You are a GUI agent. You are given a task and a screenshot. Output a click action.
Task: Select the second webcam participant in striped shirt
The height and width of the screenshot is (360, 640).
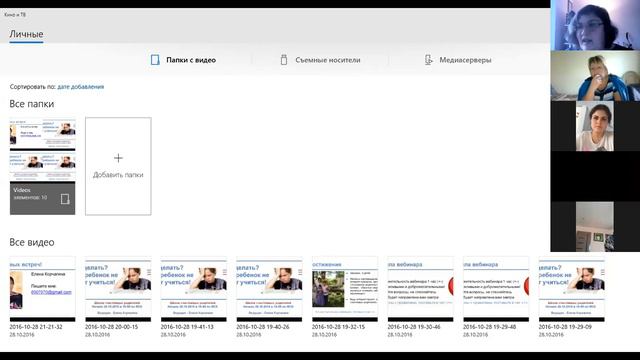(595, 76)
